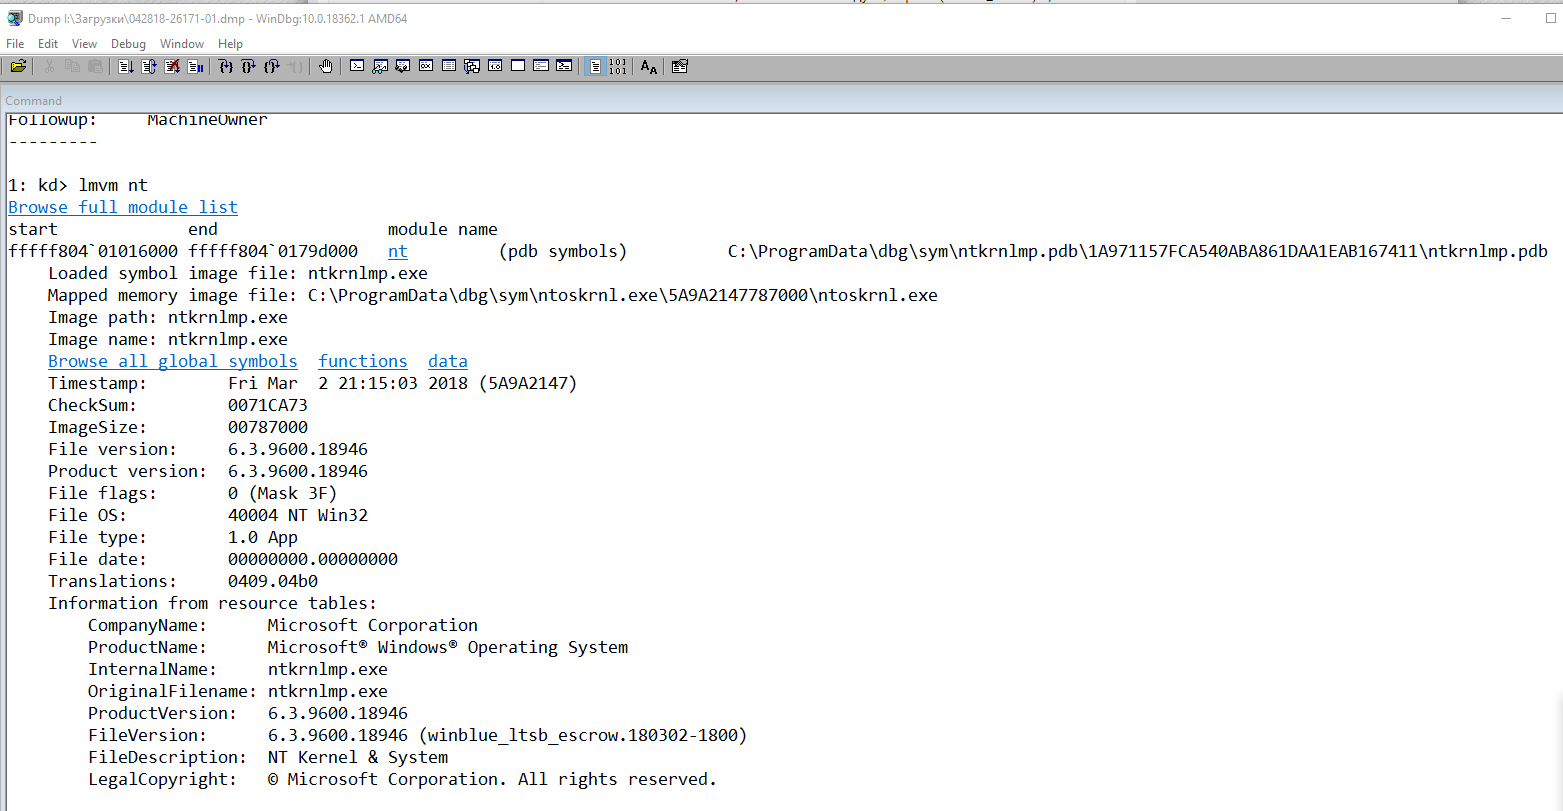1563x811 pixels.
Task: Open the Scratch Pad window icon
Action: [517, 67]
